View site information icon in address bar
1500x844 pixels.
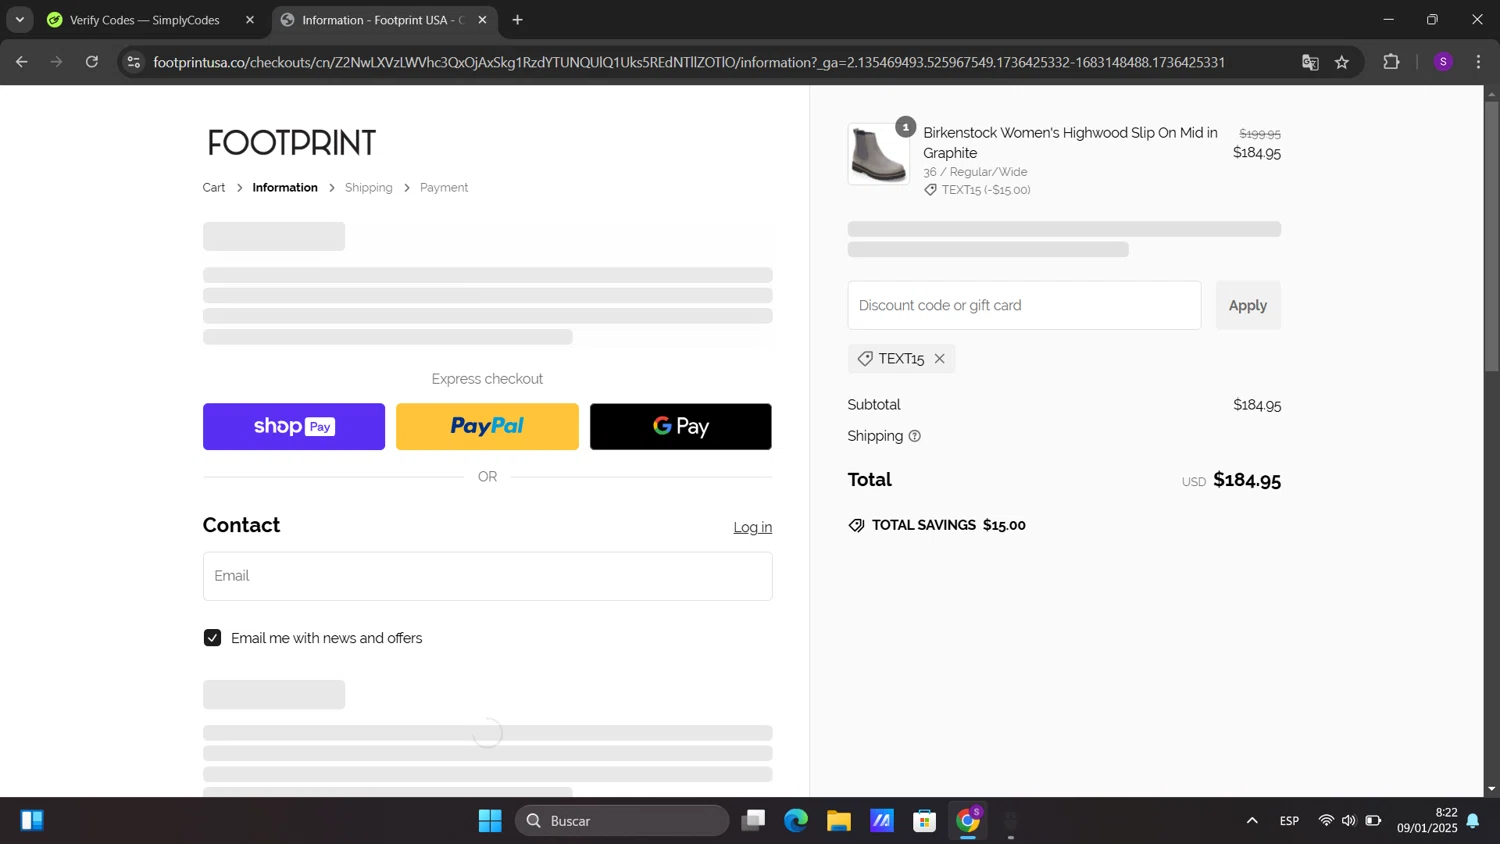134,62
